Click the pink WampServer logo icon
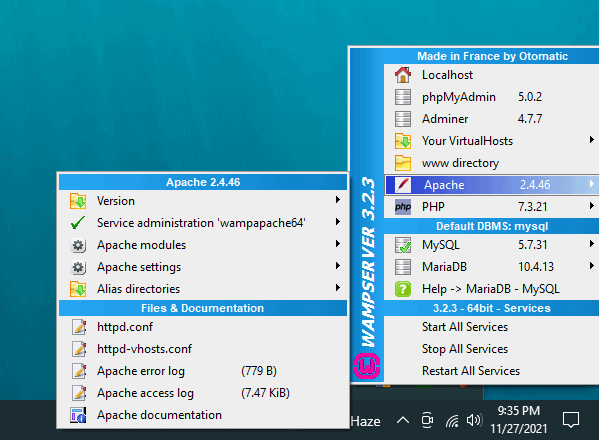This screenshot has height=440, width=599. 367,366
